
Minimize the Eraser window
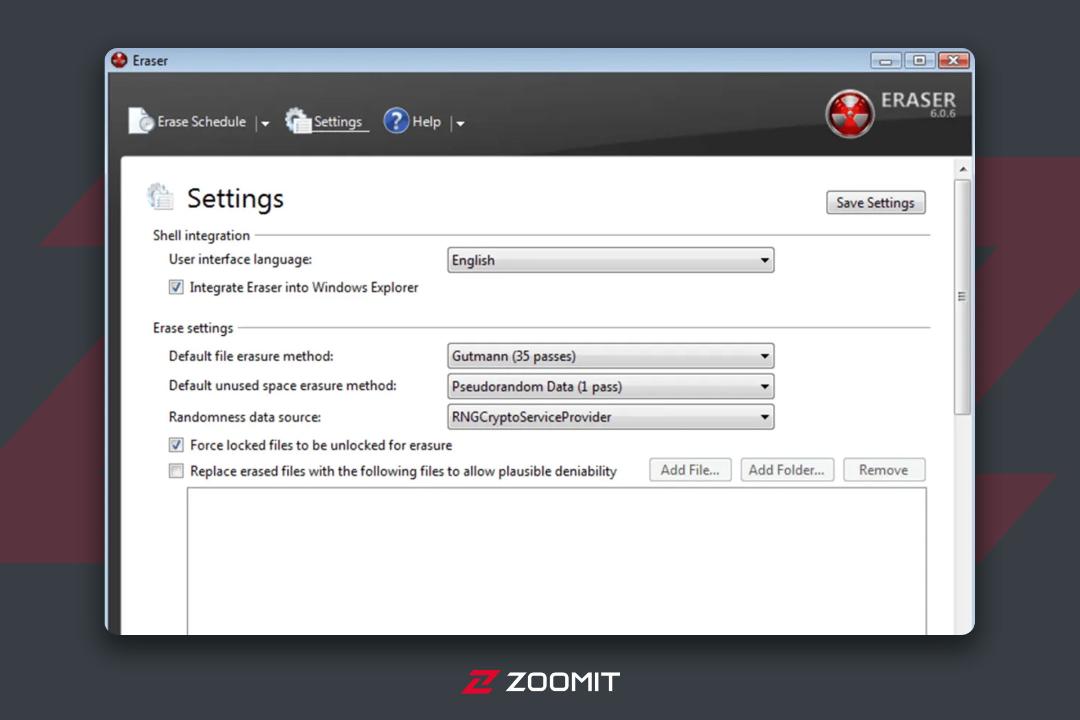tap(885, 61)
